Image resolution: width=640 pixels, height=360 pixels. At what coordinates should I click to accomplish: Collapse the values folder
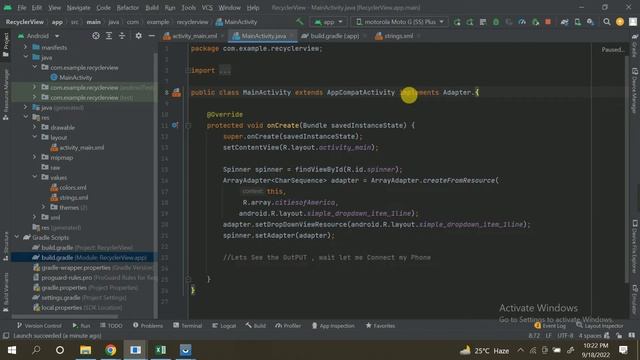point(35,177)
